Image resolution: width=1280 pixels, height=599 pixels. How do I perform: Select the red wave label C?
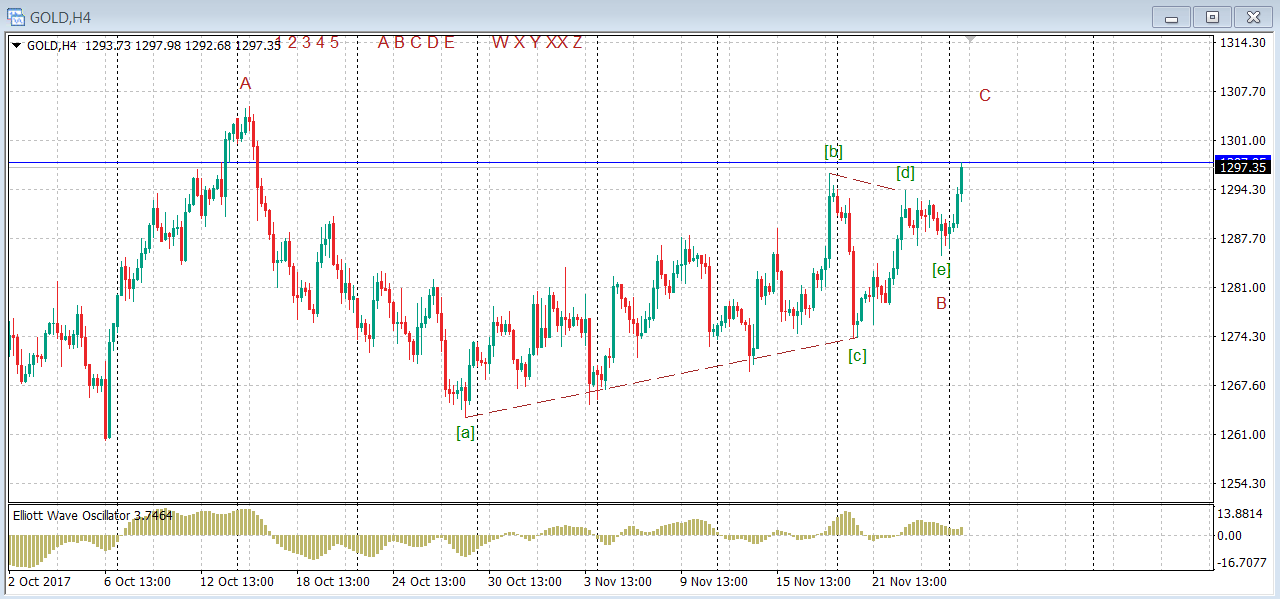point(985,95)
